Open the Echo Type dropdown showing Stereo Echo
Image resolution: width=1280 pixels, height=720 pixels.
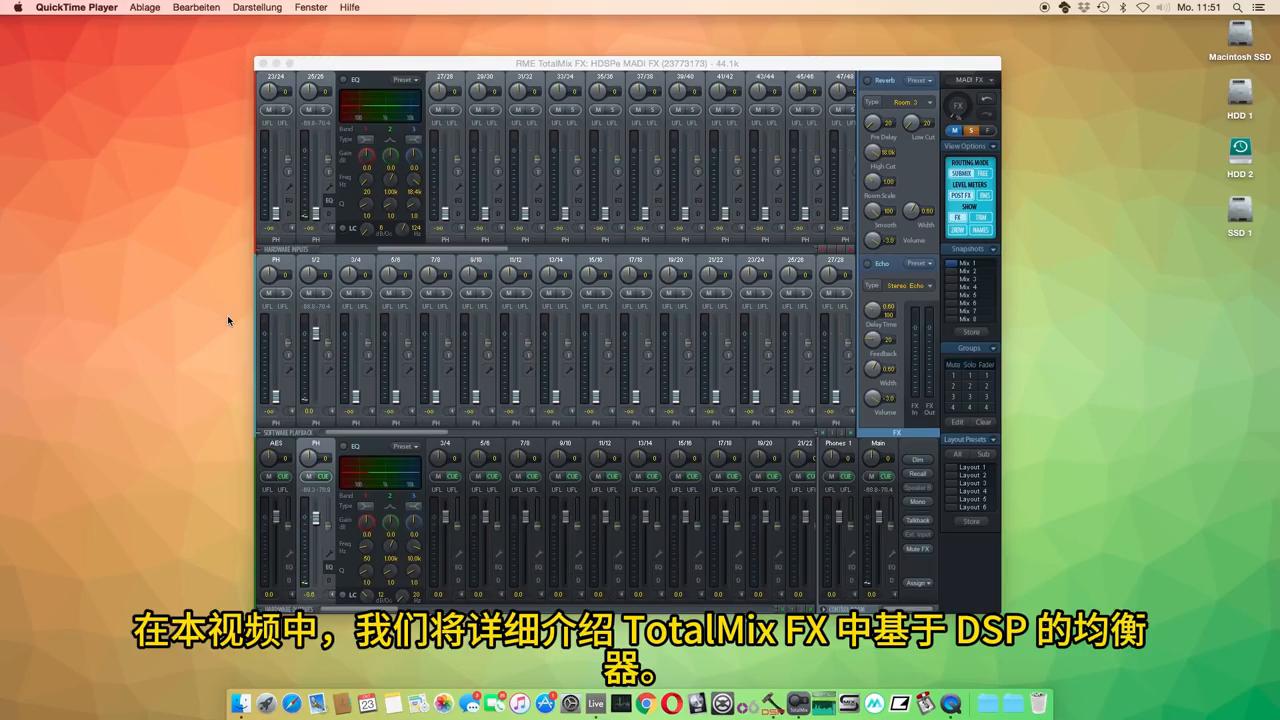pos(908,286)
